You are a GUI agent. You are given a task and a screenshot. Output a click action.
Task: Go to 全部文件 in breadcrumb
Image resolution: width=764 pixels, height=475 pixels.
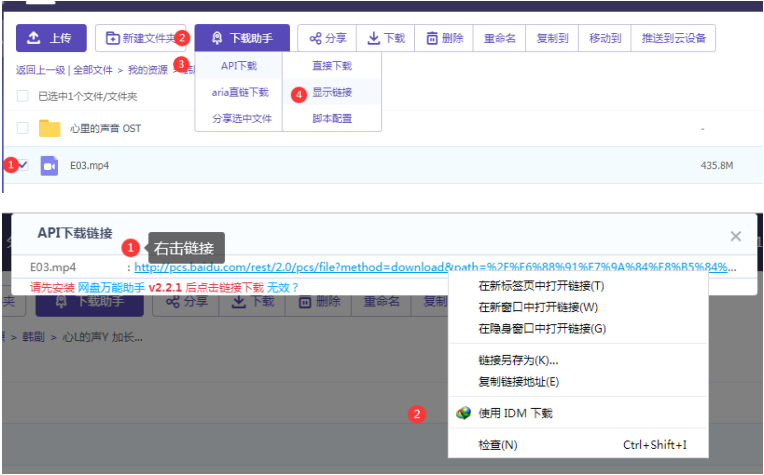click(93, 70)
